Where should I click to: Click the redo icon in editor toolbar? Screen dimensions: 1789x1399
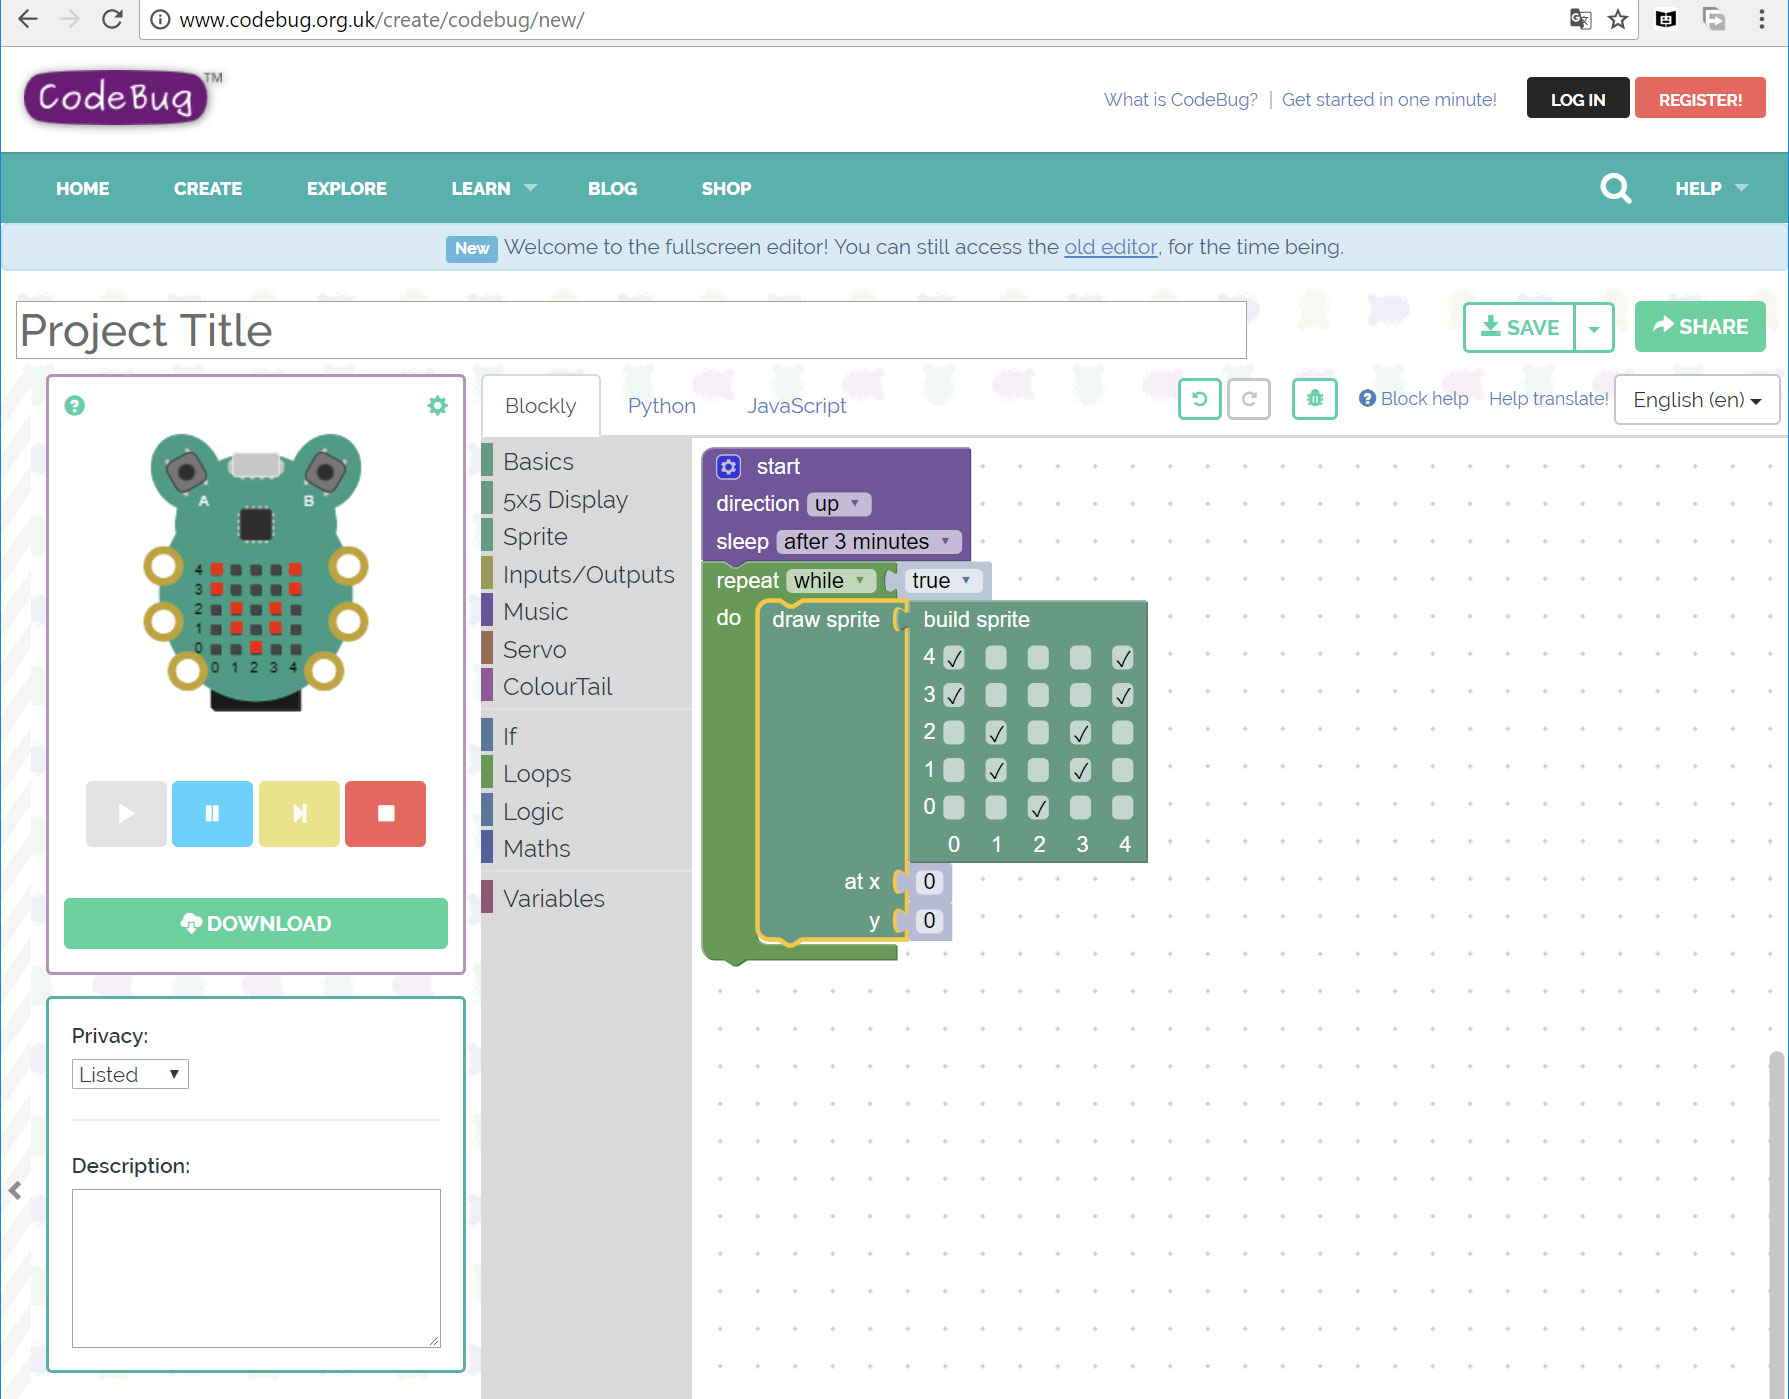[x=1249, y=399]
